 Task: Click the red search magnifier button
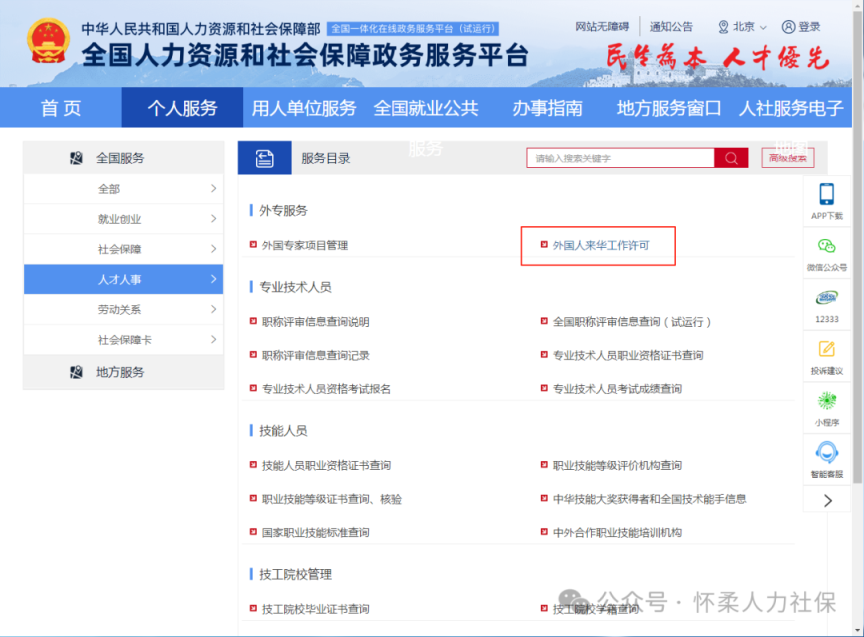pos(731,158)
